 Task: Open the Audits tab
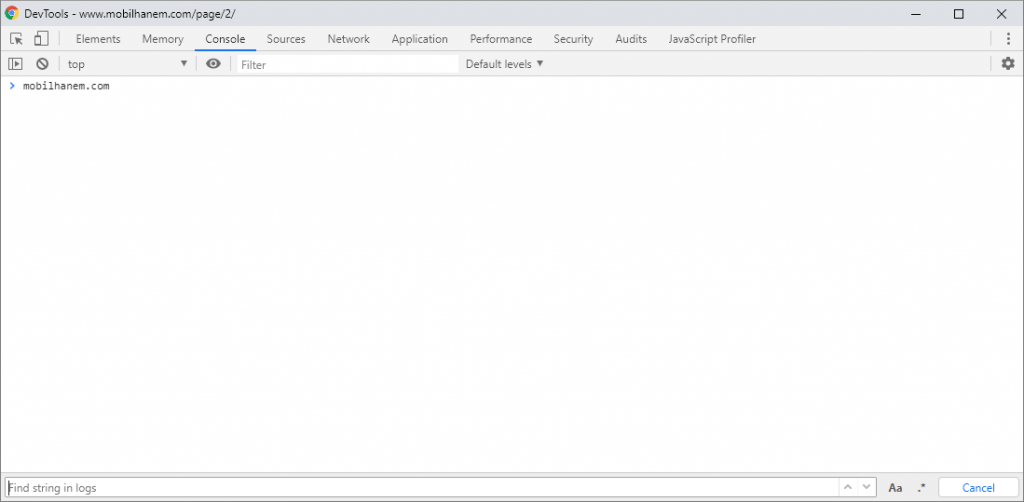coord(631,39)
